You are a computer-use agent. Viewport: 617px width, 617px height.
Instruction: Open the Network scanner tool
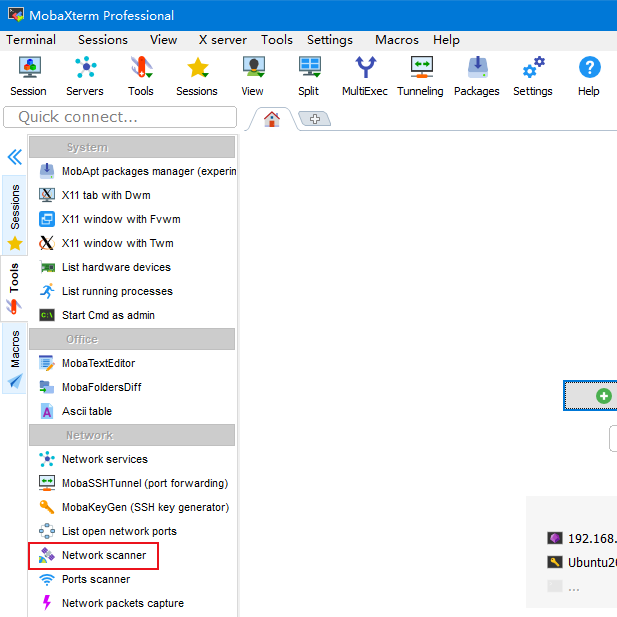point(93,556)
